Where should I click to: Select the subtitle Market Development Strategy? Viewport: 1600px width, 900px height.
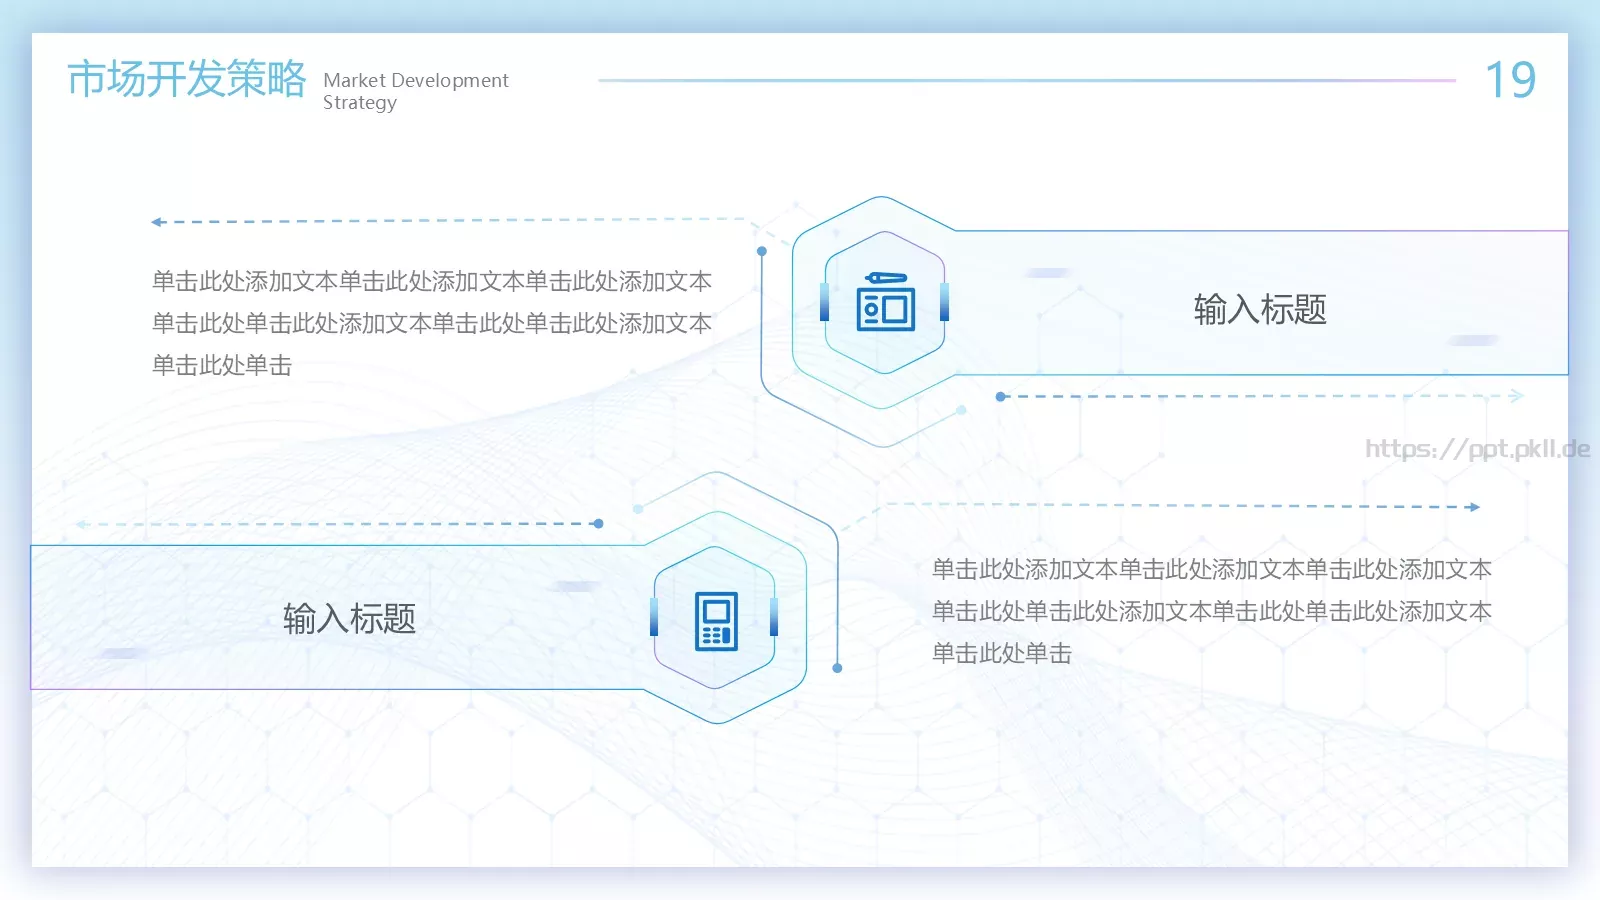416,91
